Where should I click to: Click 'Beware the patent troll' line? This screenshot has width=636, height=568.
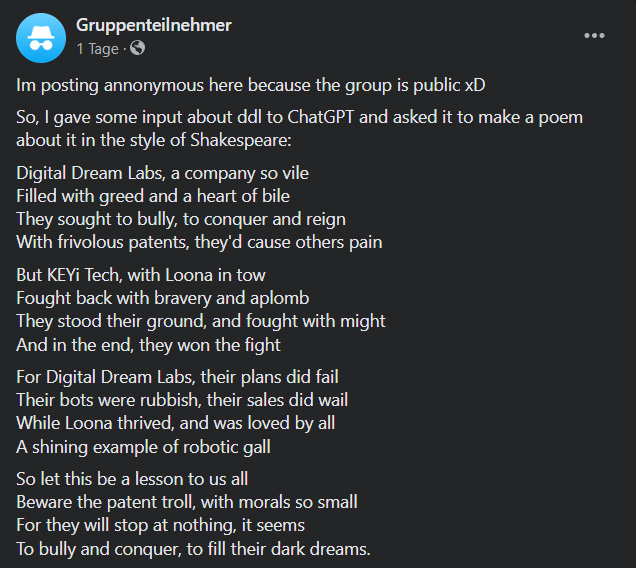tap(187, 502)
